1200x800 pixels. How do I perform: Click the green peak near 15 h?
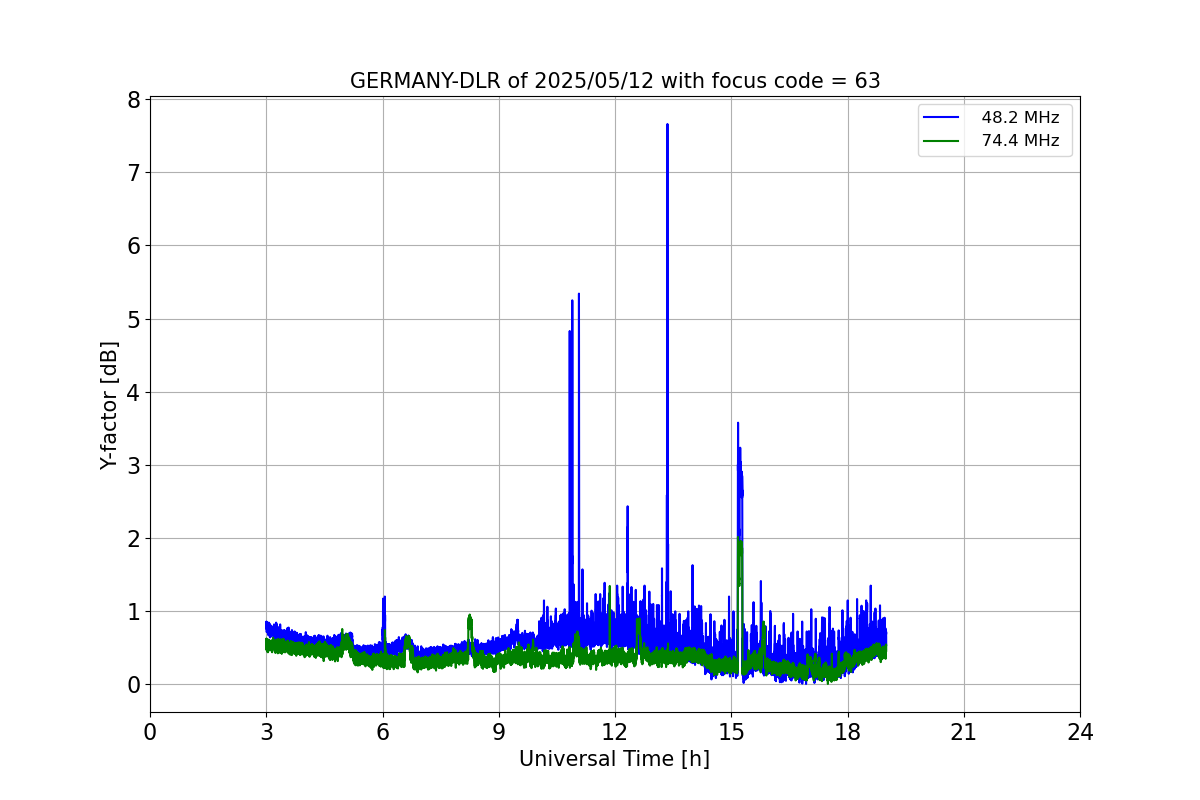point(739,540)
